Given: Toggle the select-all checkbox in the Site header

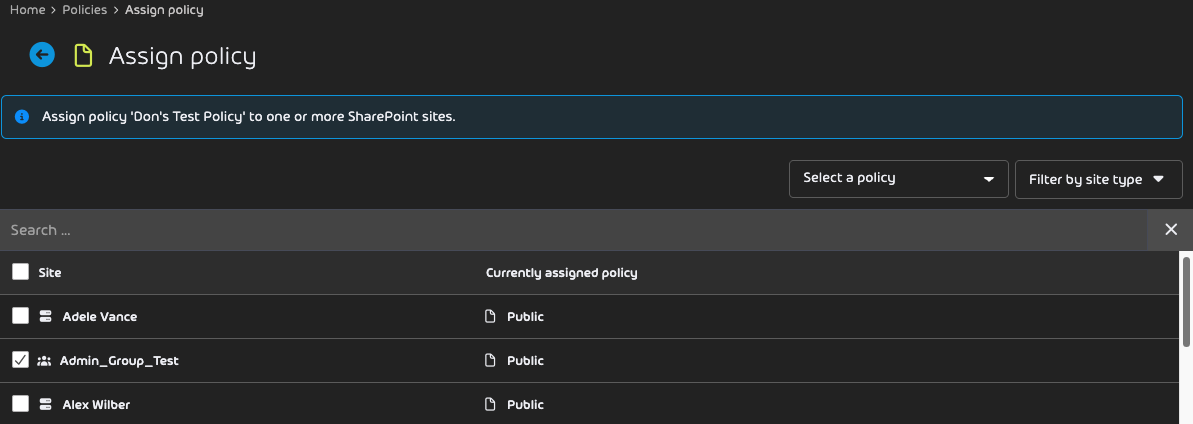Looking at the screenshot, I should tap(21, 272).
